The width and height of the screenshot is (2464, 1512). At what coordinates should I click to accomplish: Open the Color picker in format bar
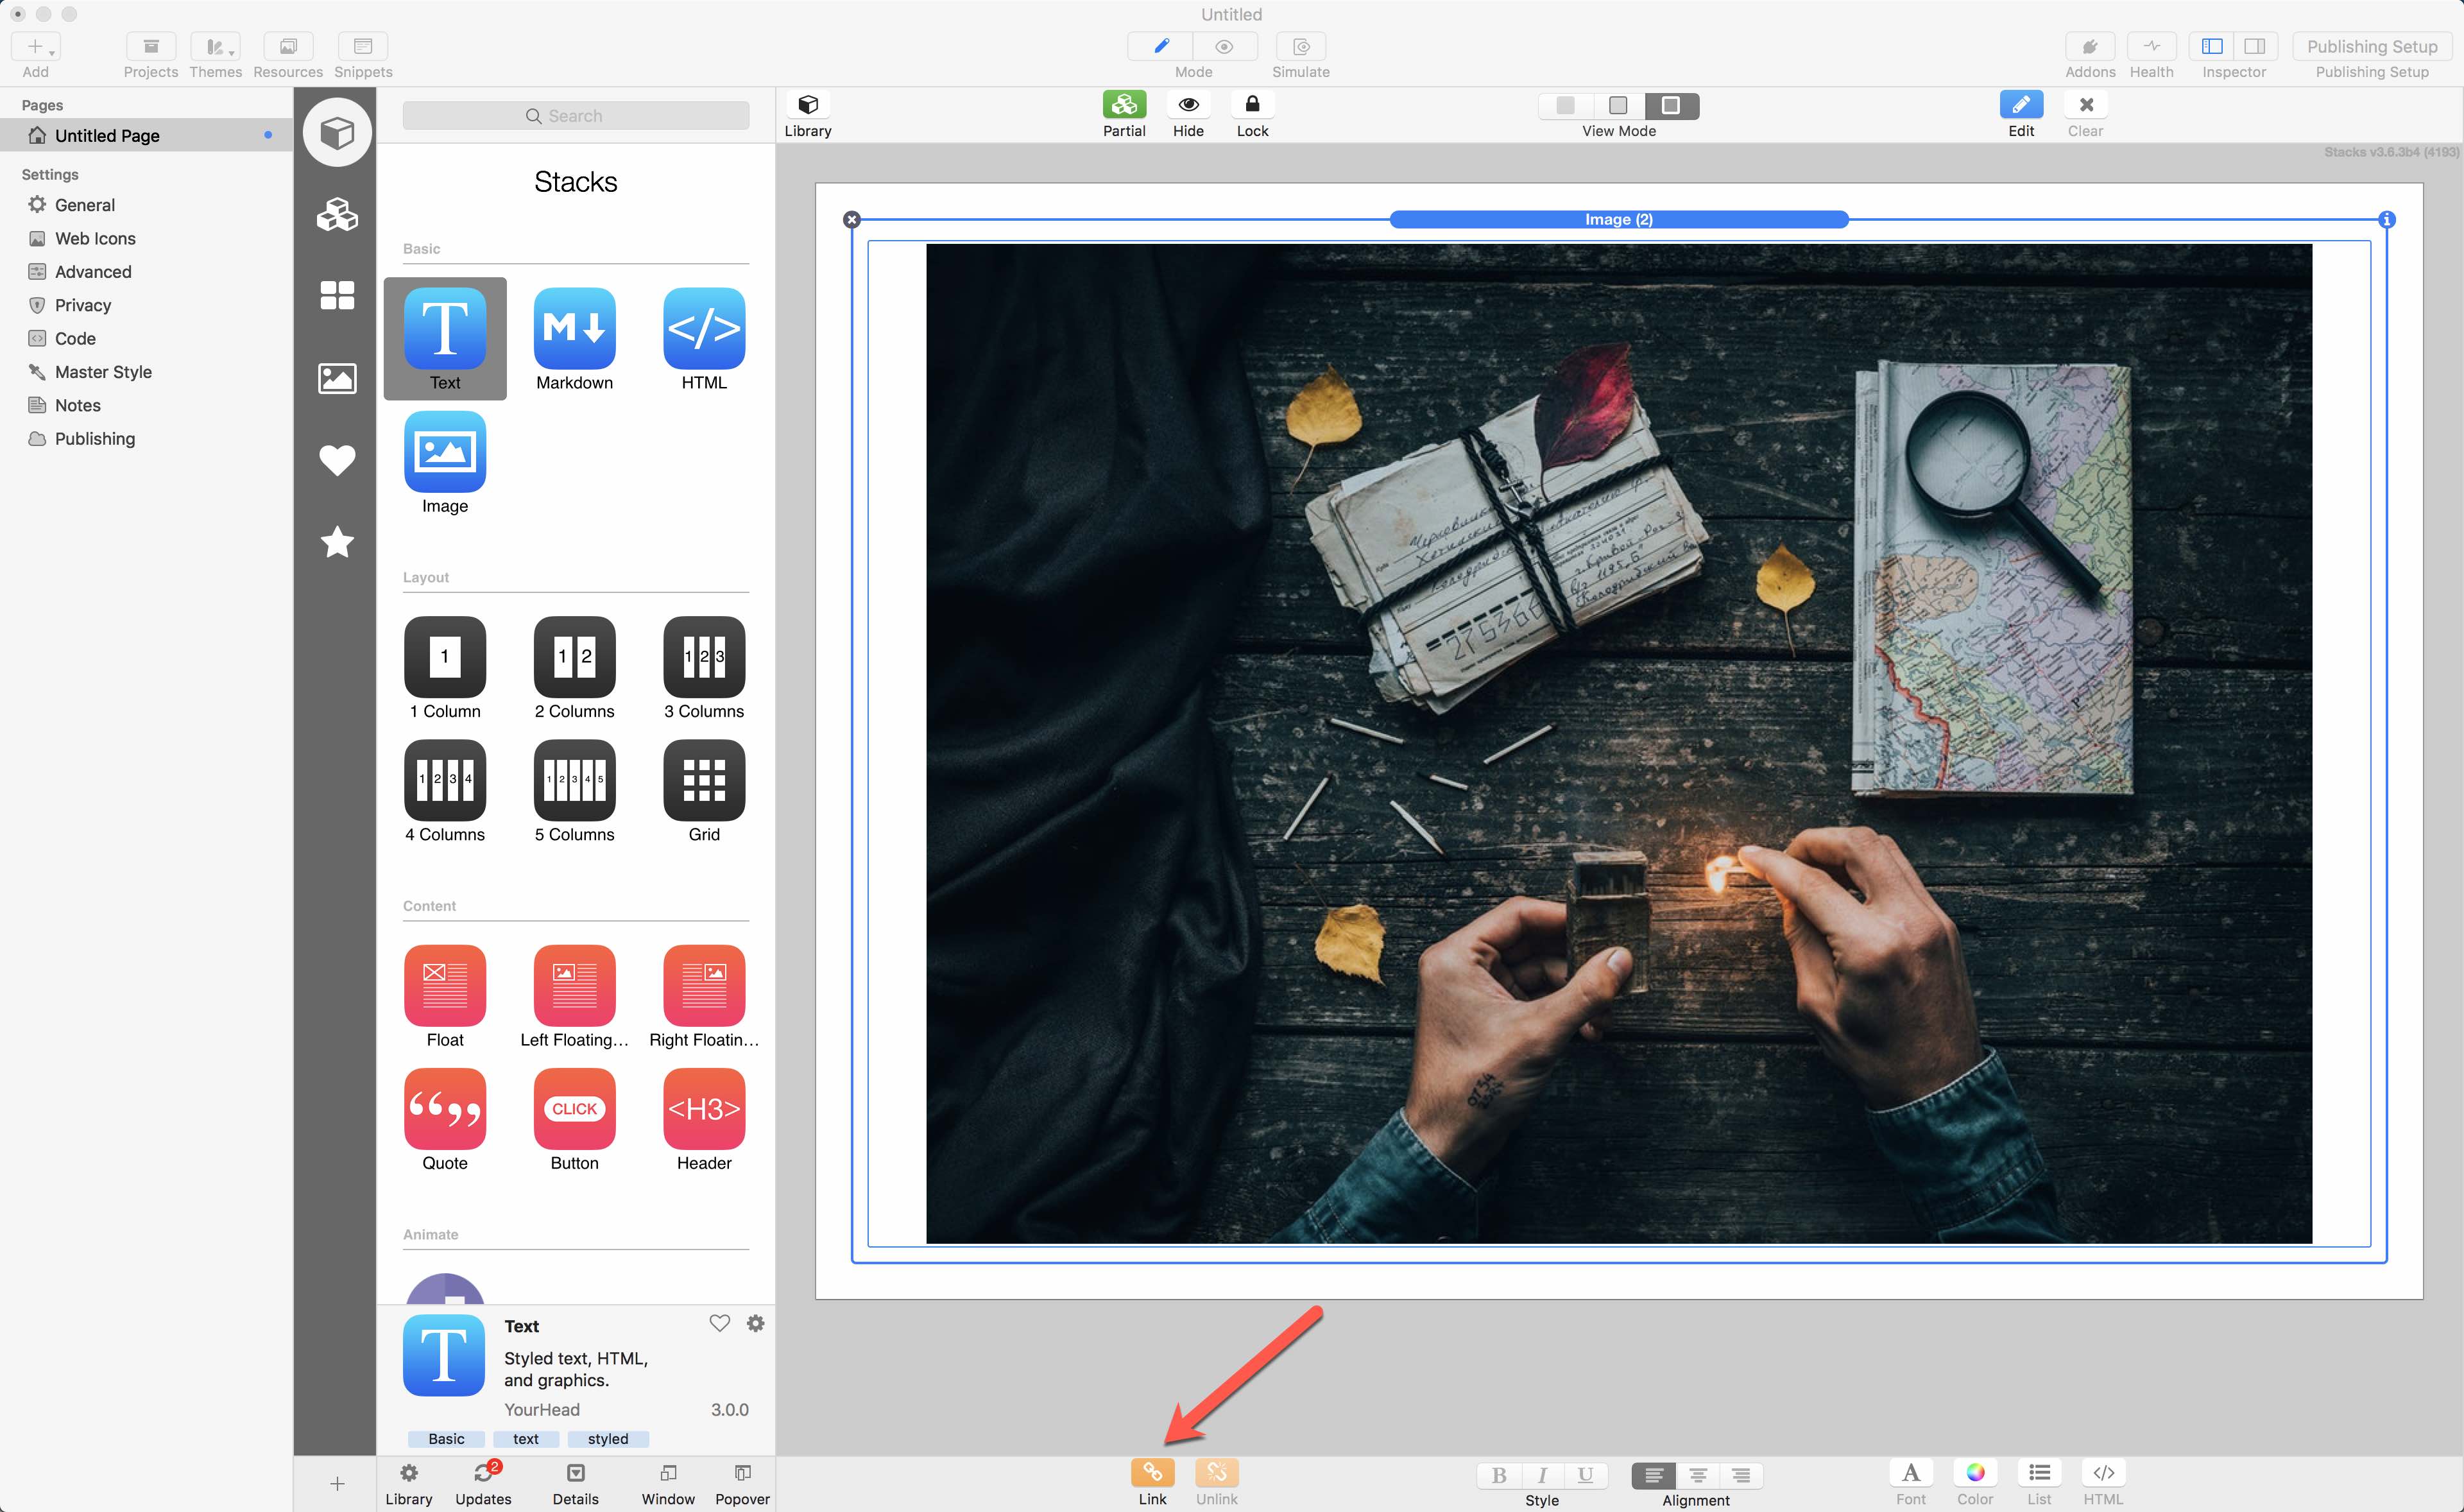tap(1974, 1472)
